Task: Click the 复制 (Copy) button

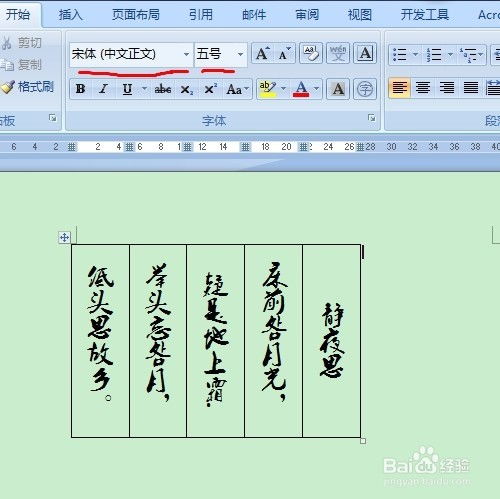Action: point(21,64)
